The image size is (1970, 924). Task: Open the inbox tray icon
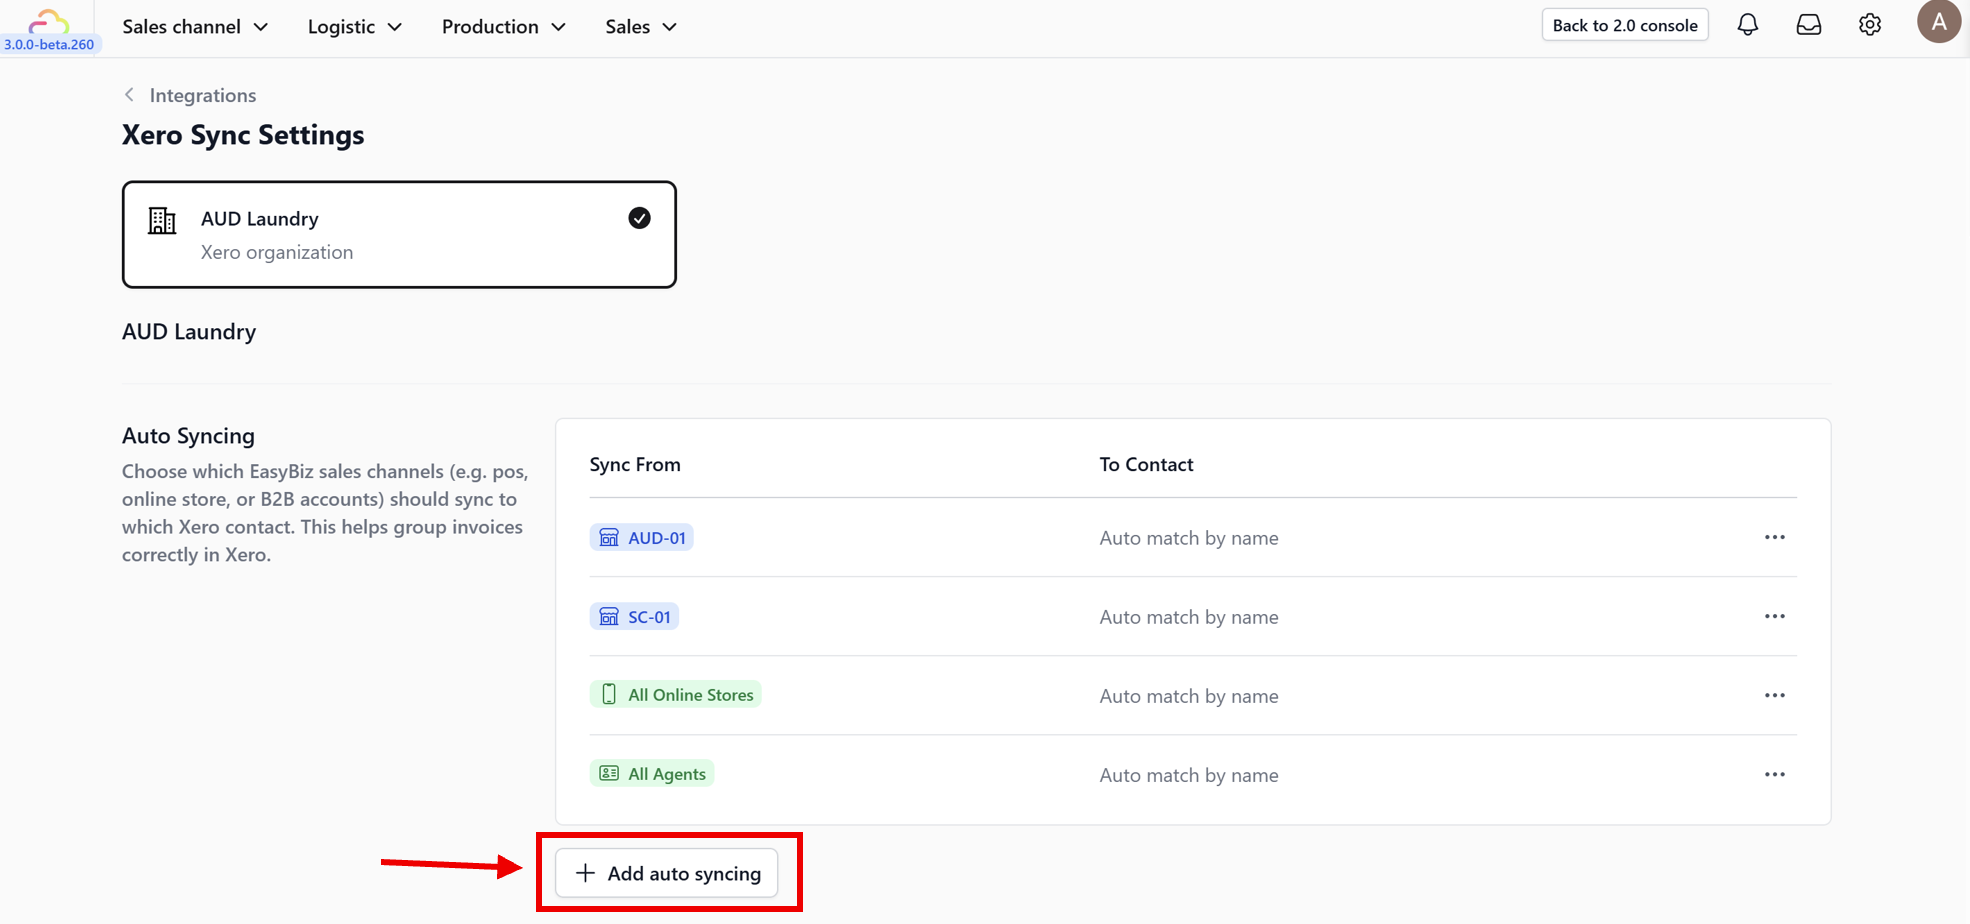tap(1809, 25)
